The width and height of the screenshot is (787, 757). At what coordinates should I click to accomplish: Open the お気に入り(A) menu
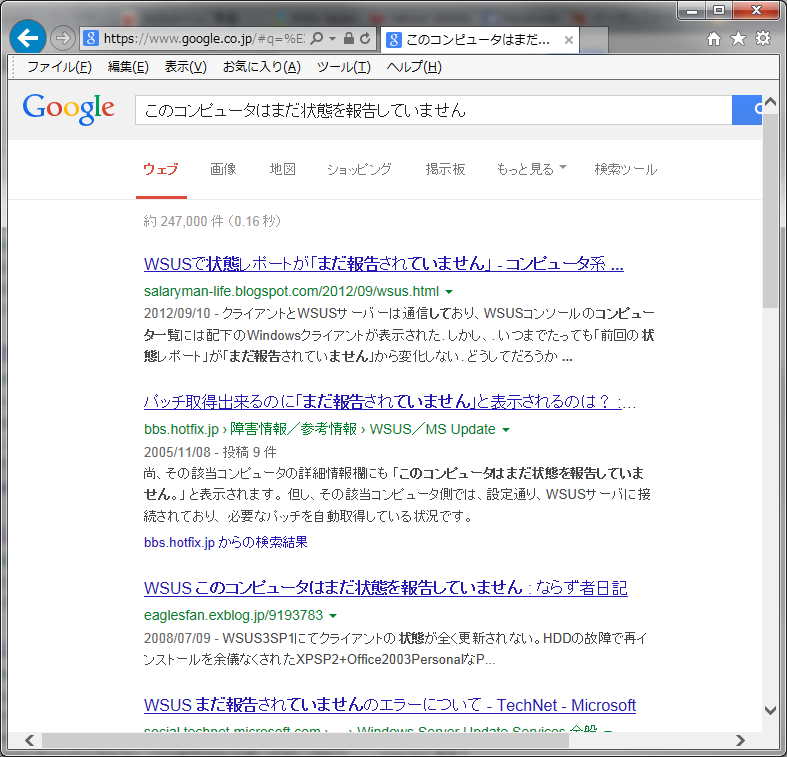coord(261,67)
